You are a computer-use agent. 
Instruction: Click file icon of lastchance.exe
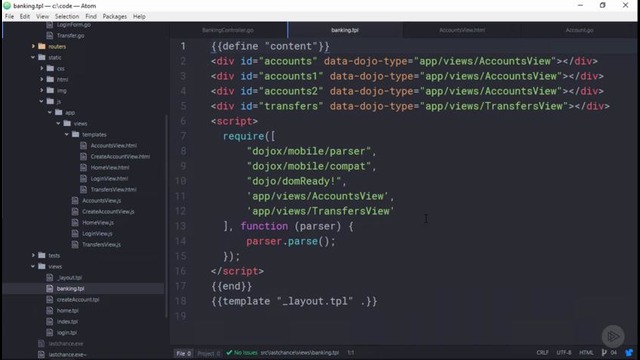41,344
